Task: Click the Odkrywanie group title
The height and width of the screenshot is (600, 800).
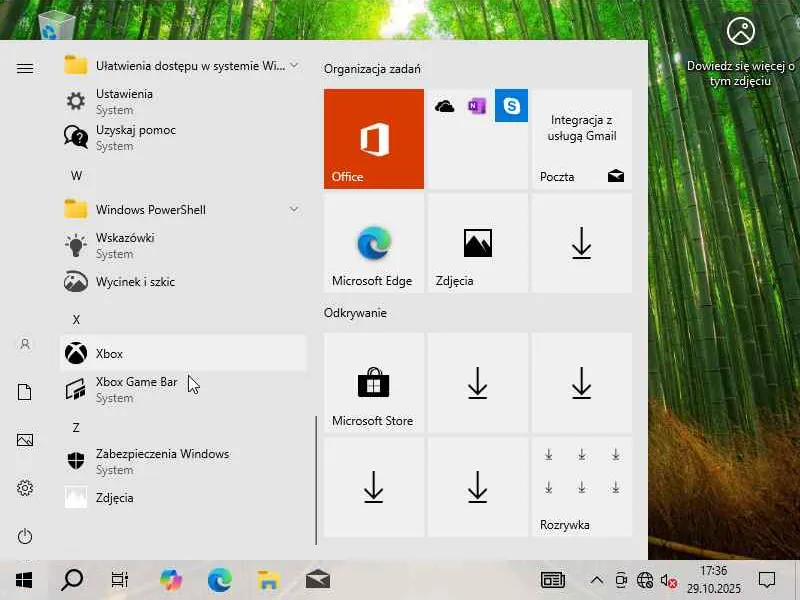Action: click(355, 313)
